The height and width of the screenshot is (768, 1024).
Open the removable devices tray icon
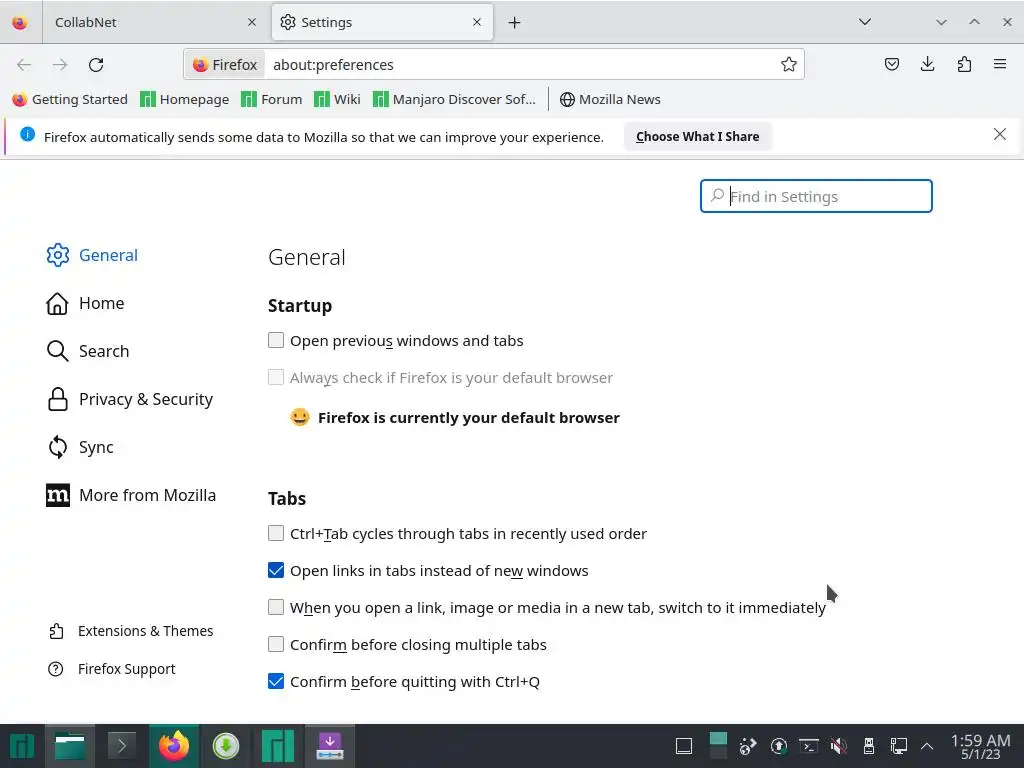pyautogui.click(x=869, y=746)
